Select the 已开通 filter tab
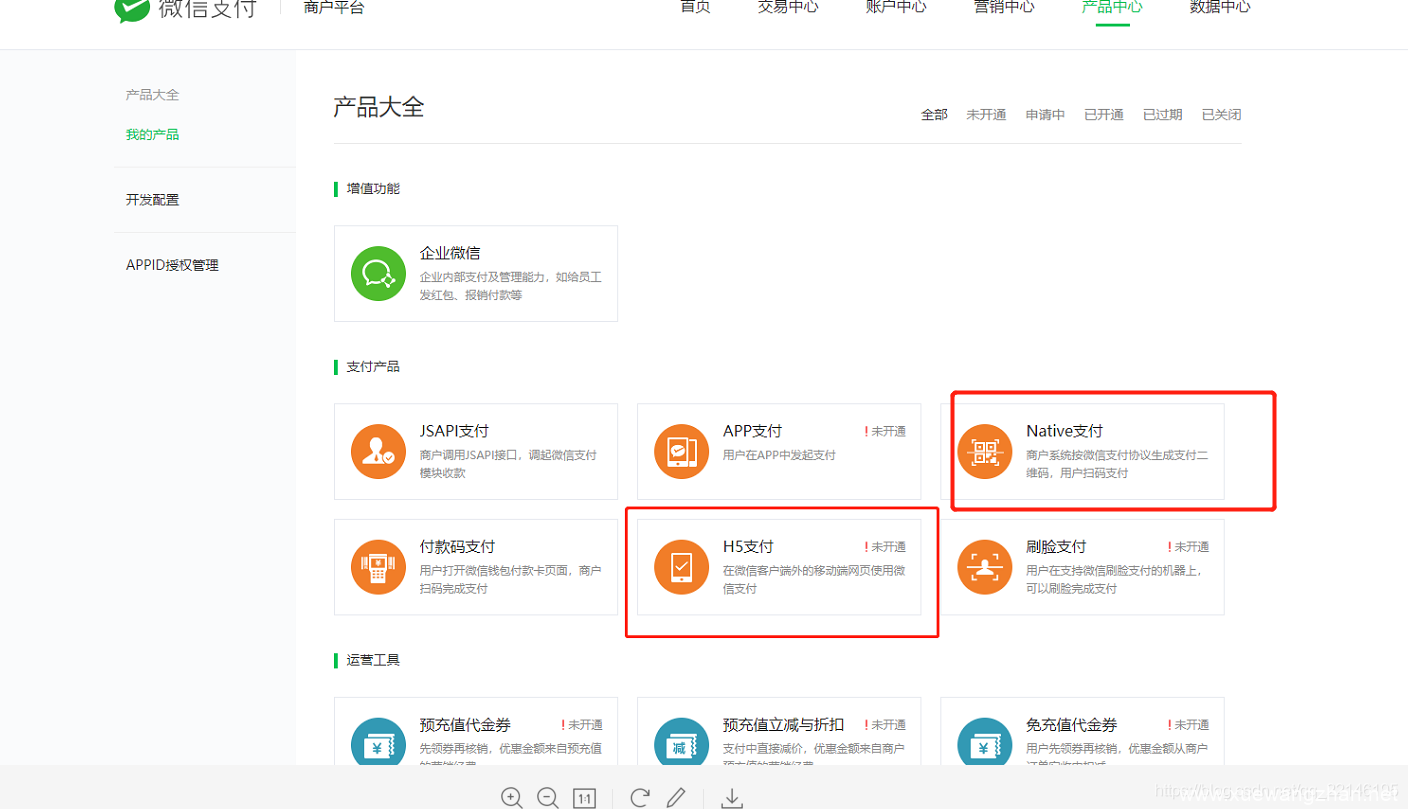This screenshot has height=809, width=1408. (1103, 114)
